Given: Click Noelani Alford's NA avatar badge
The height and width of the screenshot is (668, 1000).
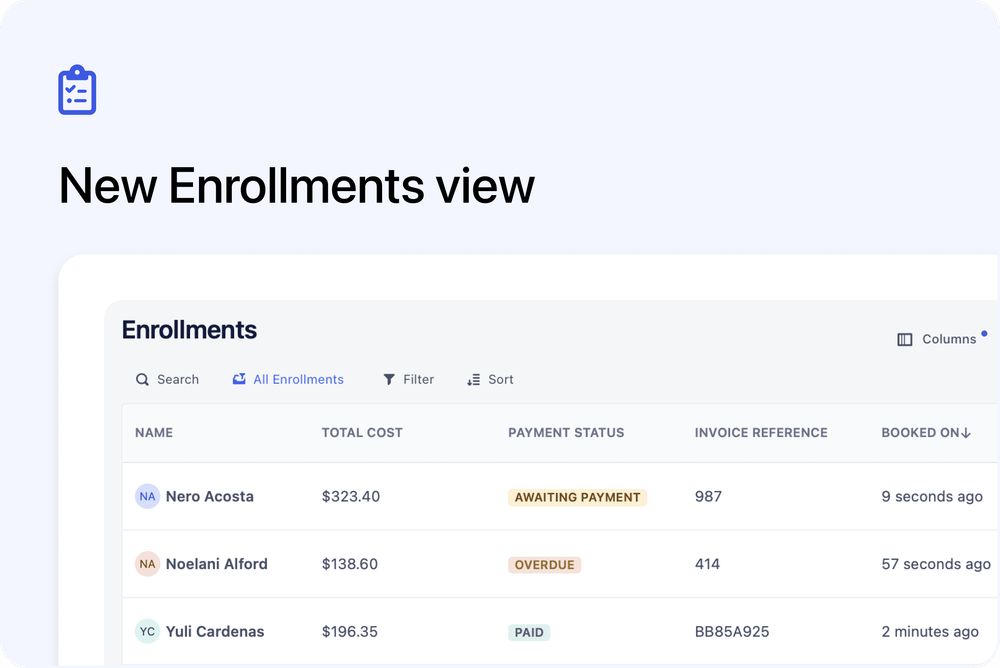Looking at the screenshot, I should pos(147,563).
